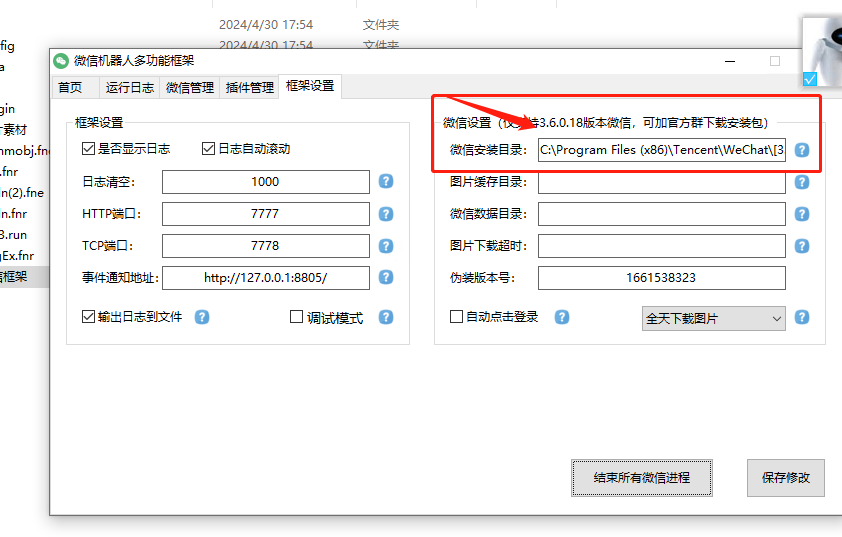Switch to the 插件管理 tab
The image size is (842, 537).
click(250, 88)
